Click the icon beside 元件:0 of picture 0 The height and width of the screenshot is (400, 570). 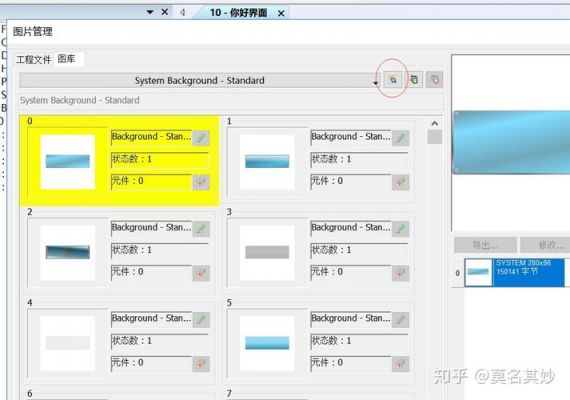201,182
